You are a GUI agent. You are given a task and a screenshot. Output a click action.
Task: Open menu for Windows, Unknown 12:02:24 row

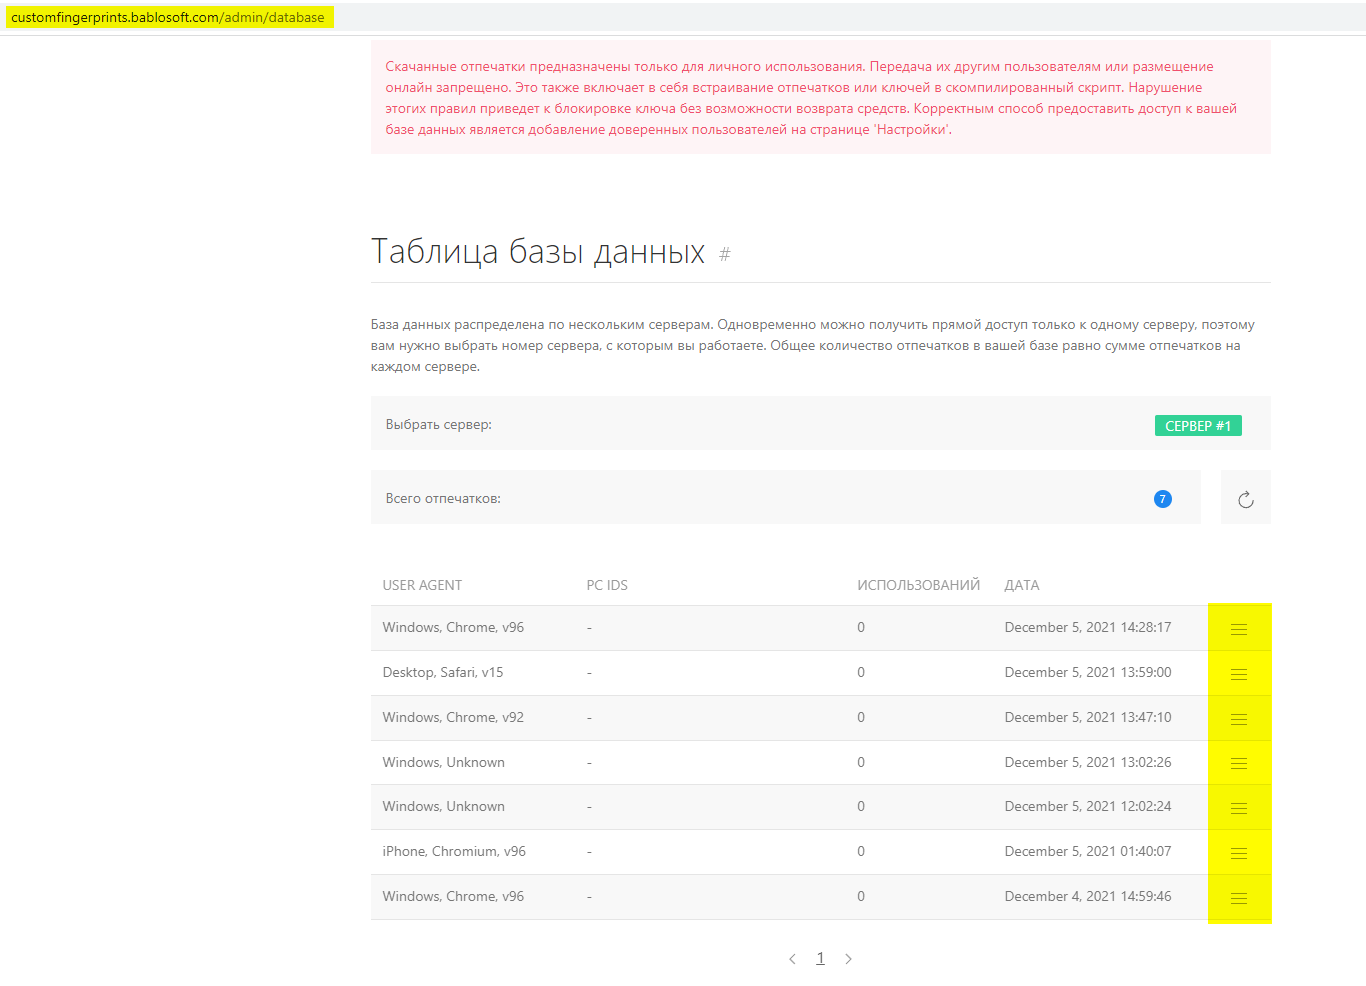click(1238, 808)
